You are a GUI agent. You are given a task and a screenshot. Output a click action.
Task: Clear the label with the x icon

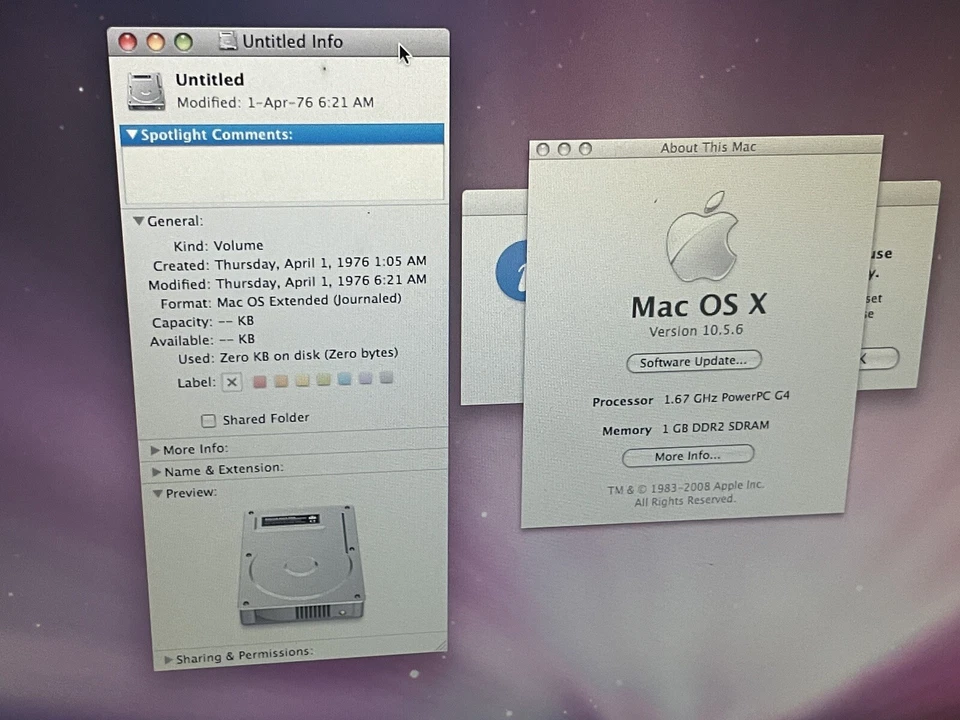231,381
